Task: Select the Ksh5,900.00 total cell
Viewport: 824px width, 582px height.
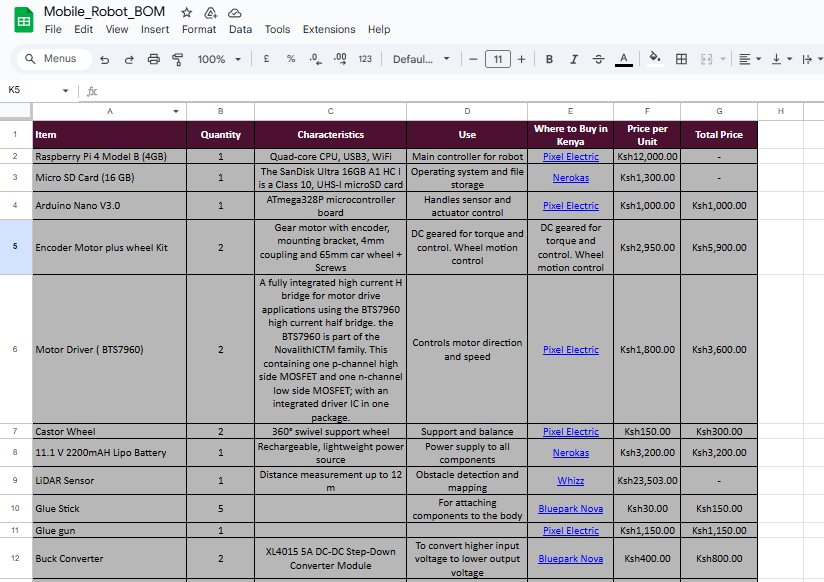Action: click(719, 247)
